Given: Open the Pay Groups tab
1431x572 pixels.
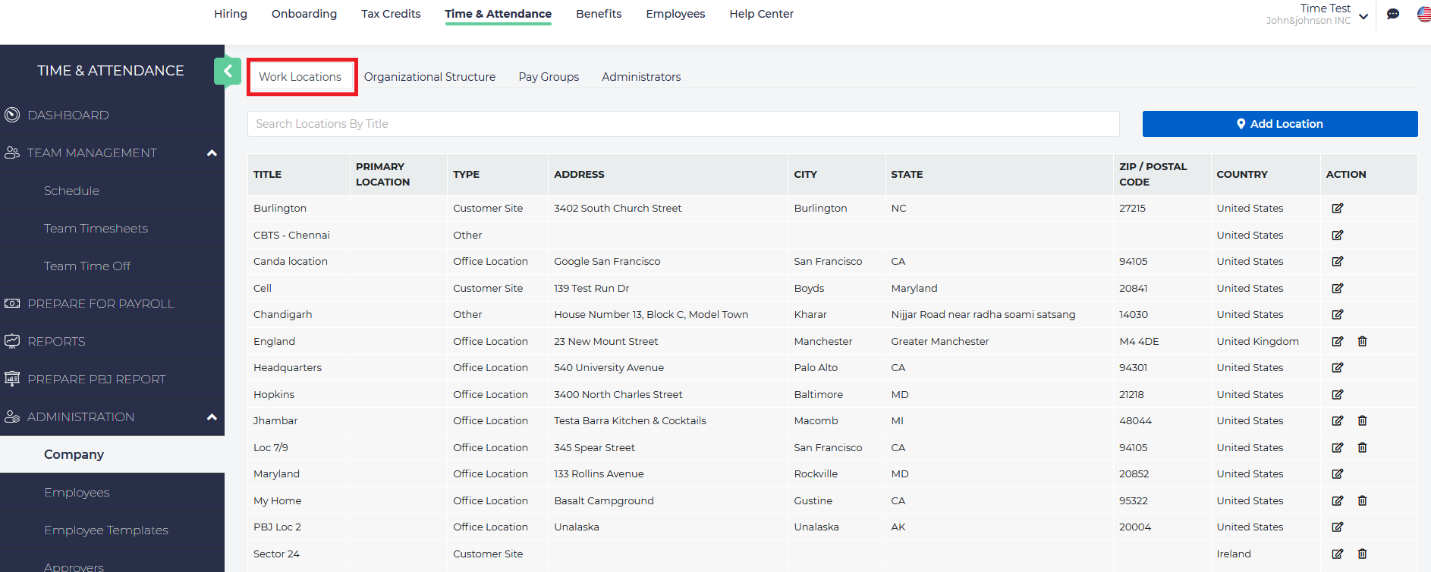Looking at the screenshot, I should pyautogui.click(x=548, y=77).
